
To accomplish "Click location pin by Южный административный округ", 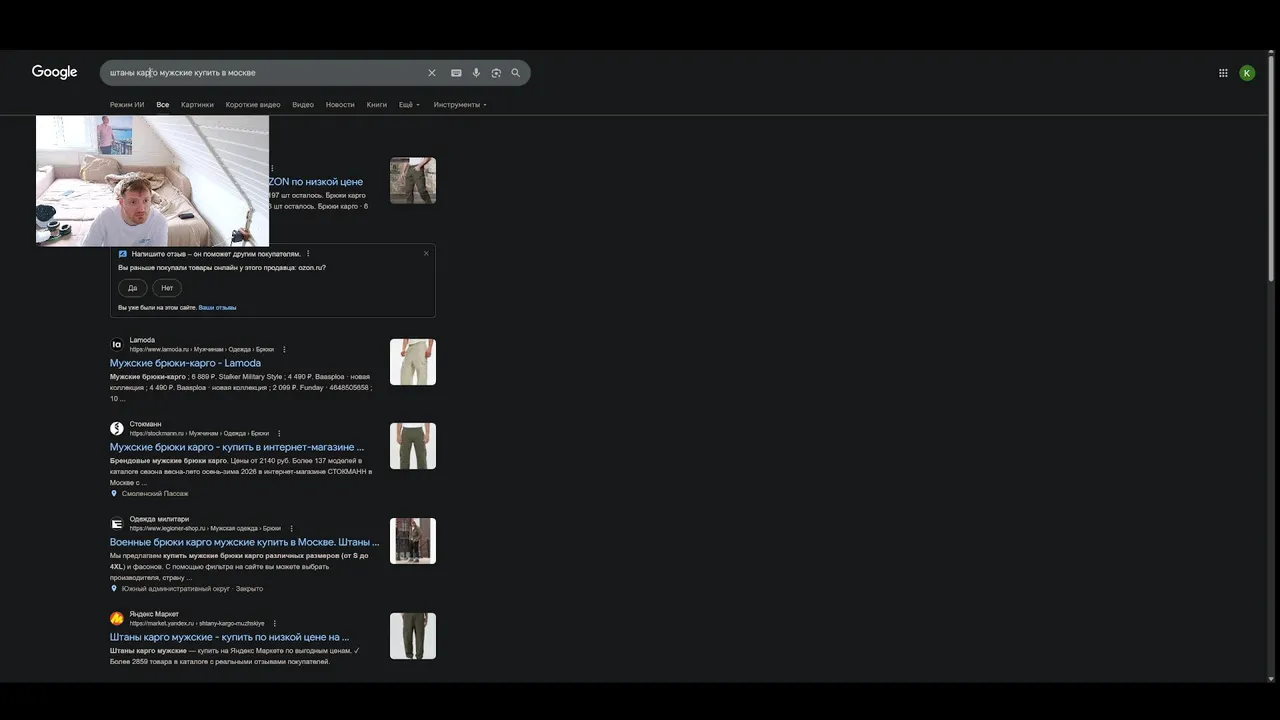I will 114,589.
